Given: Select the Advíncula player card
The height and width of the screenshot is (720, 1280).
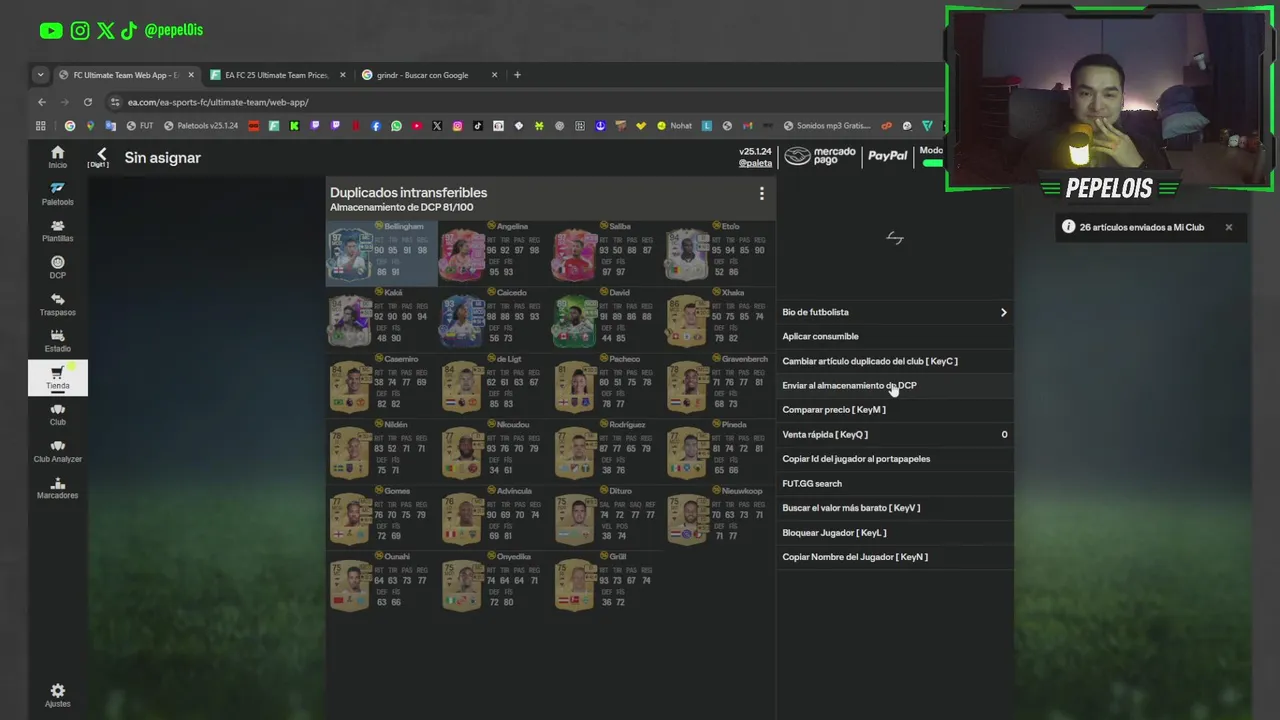Looking at the screenshot, I should point(494,517).
